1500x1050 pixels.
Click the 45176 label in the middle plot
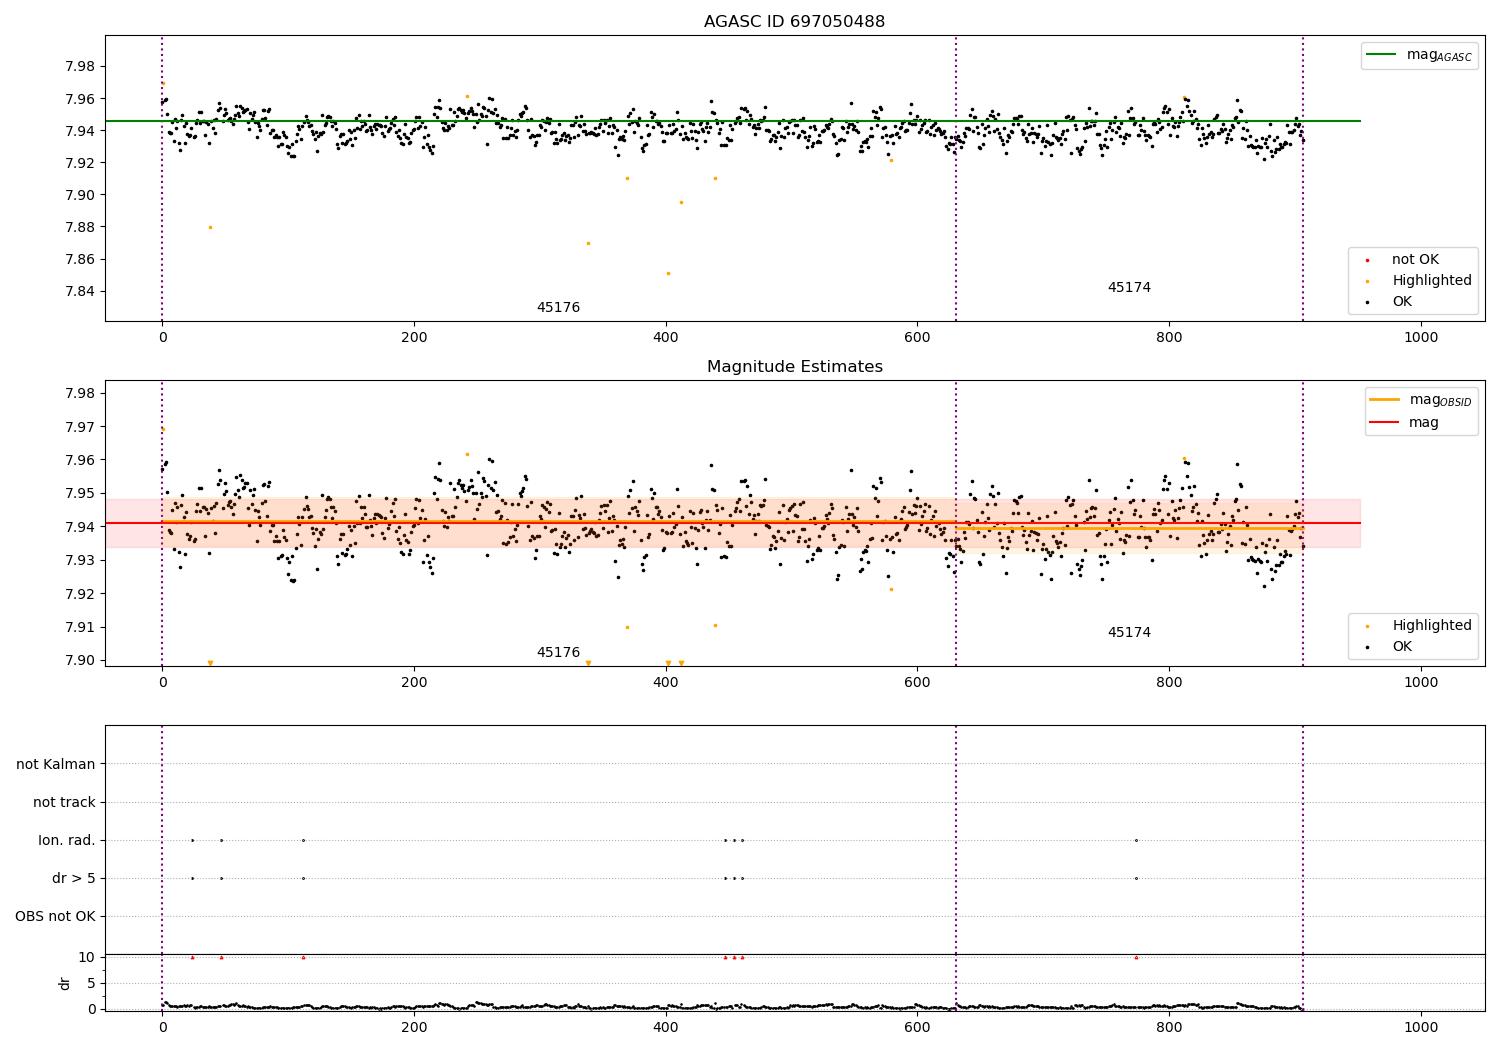coord(558,653)
